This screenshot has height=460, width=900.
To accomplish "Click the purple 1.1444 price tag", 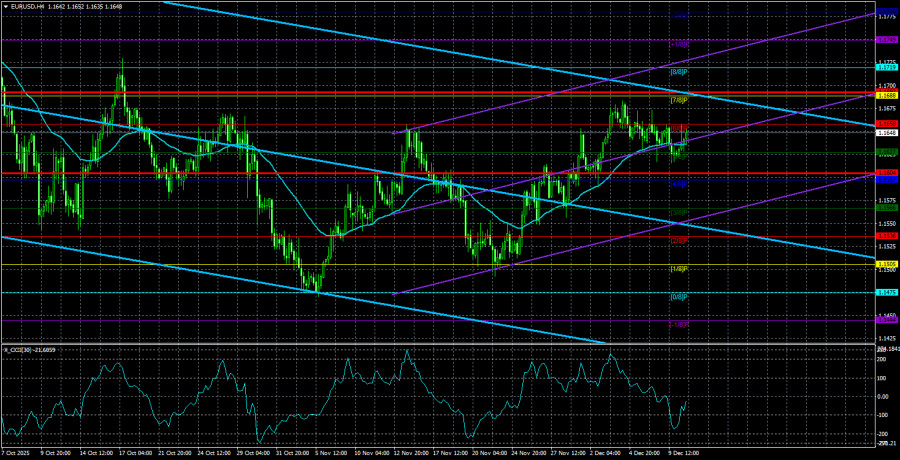I will point(885,320).
